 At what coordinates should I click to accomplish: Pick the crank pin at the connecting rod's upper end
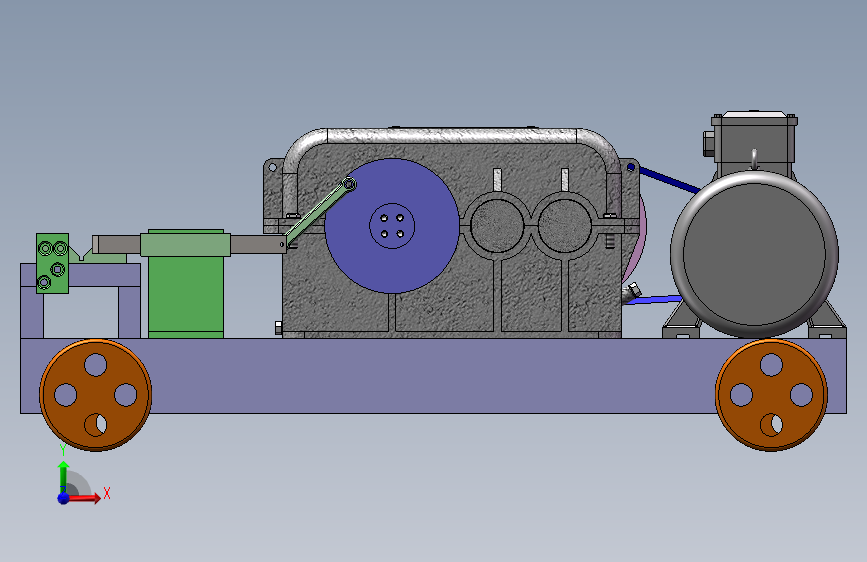349,184
